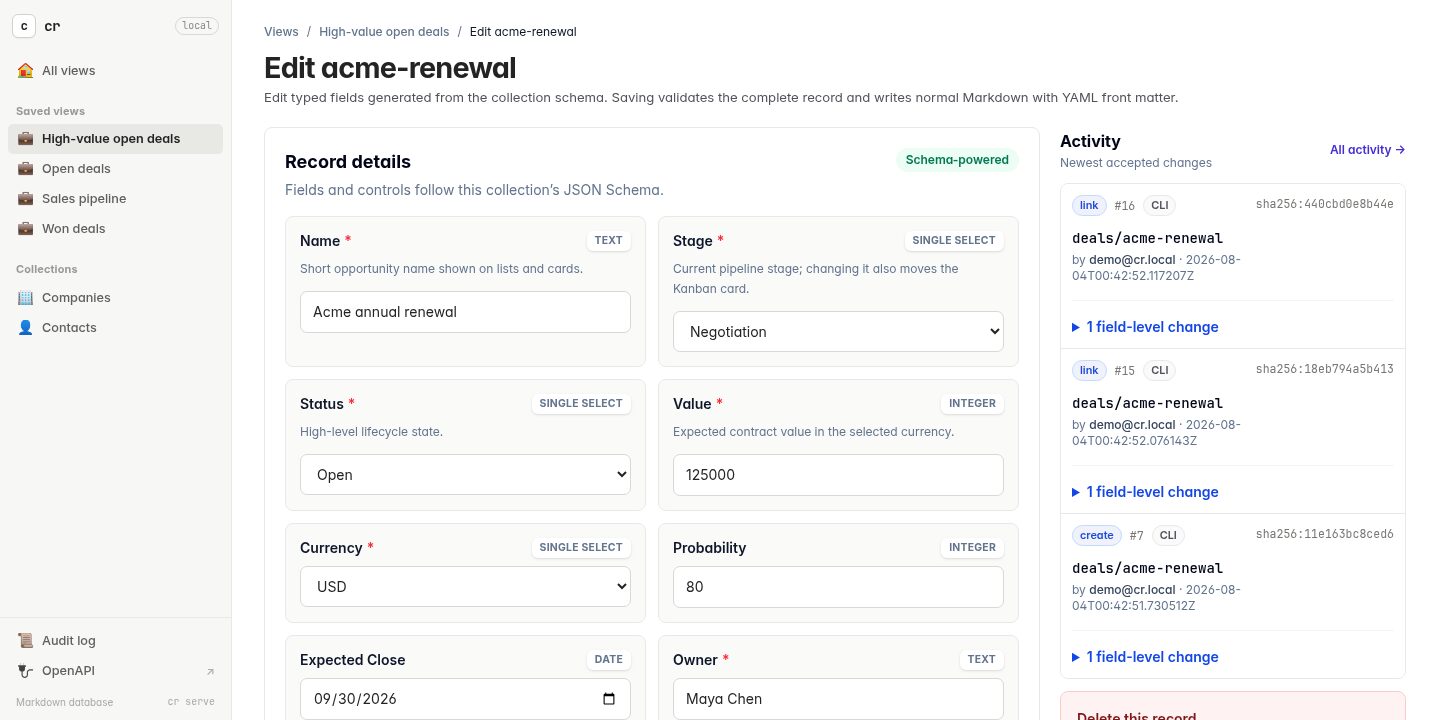Click the house icon beside All views
The image size is (1440, 720).
point(25,71)
